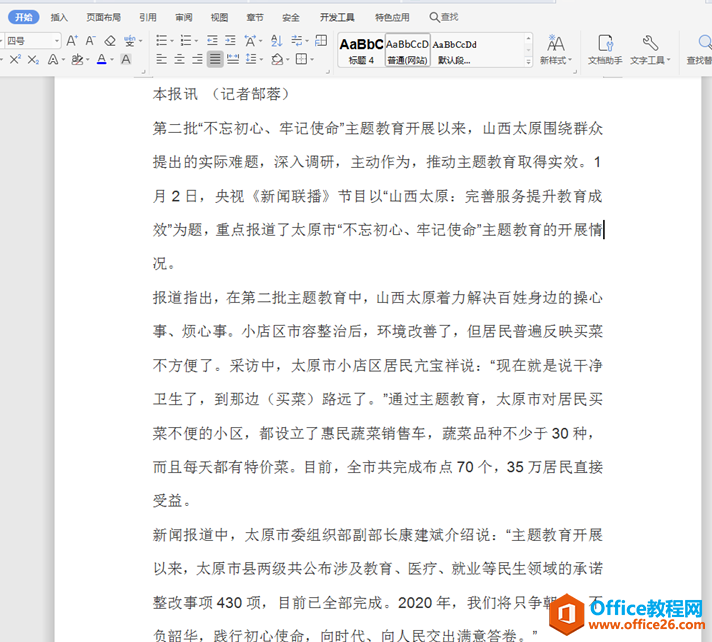Switch to 开始 tab
This screenshot has width=712, height=642.
click(x=24, y=17)
